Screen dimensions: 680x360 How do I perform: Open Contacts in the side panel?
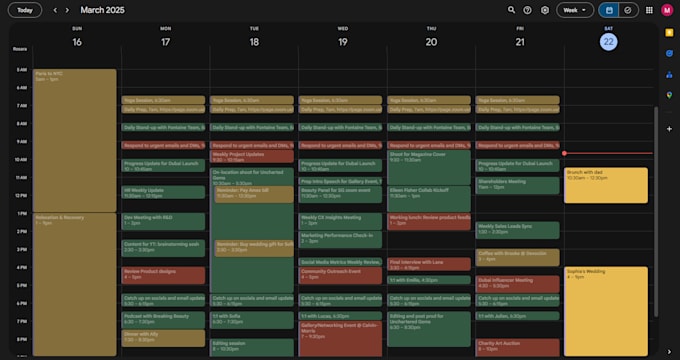(669, 74)
